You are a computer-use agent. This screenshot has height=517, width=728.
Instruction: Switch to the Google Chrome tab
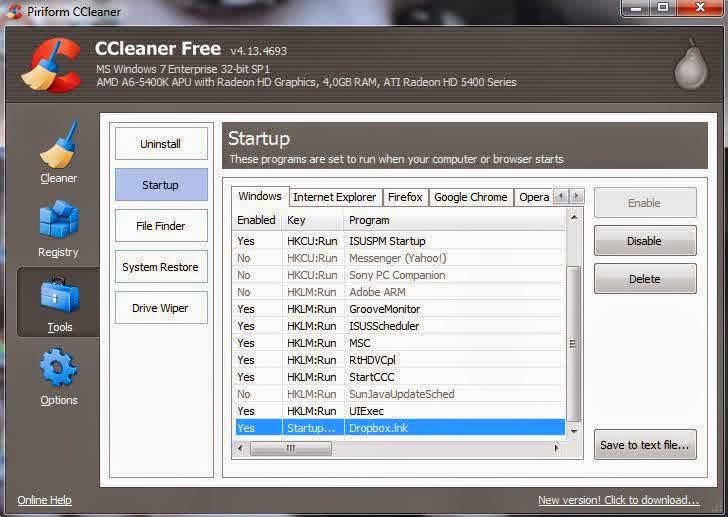[471, 197]
